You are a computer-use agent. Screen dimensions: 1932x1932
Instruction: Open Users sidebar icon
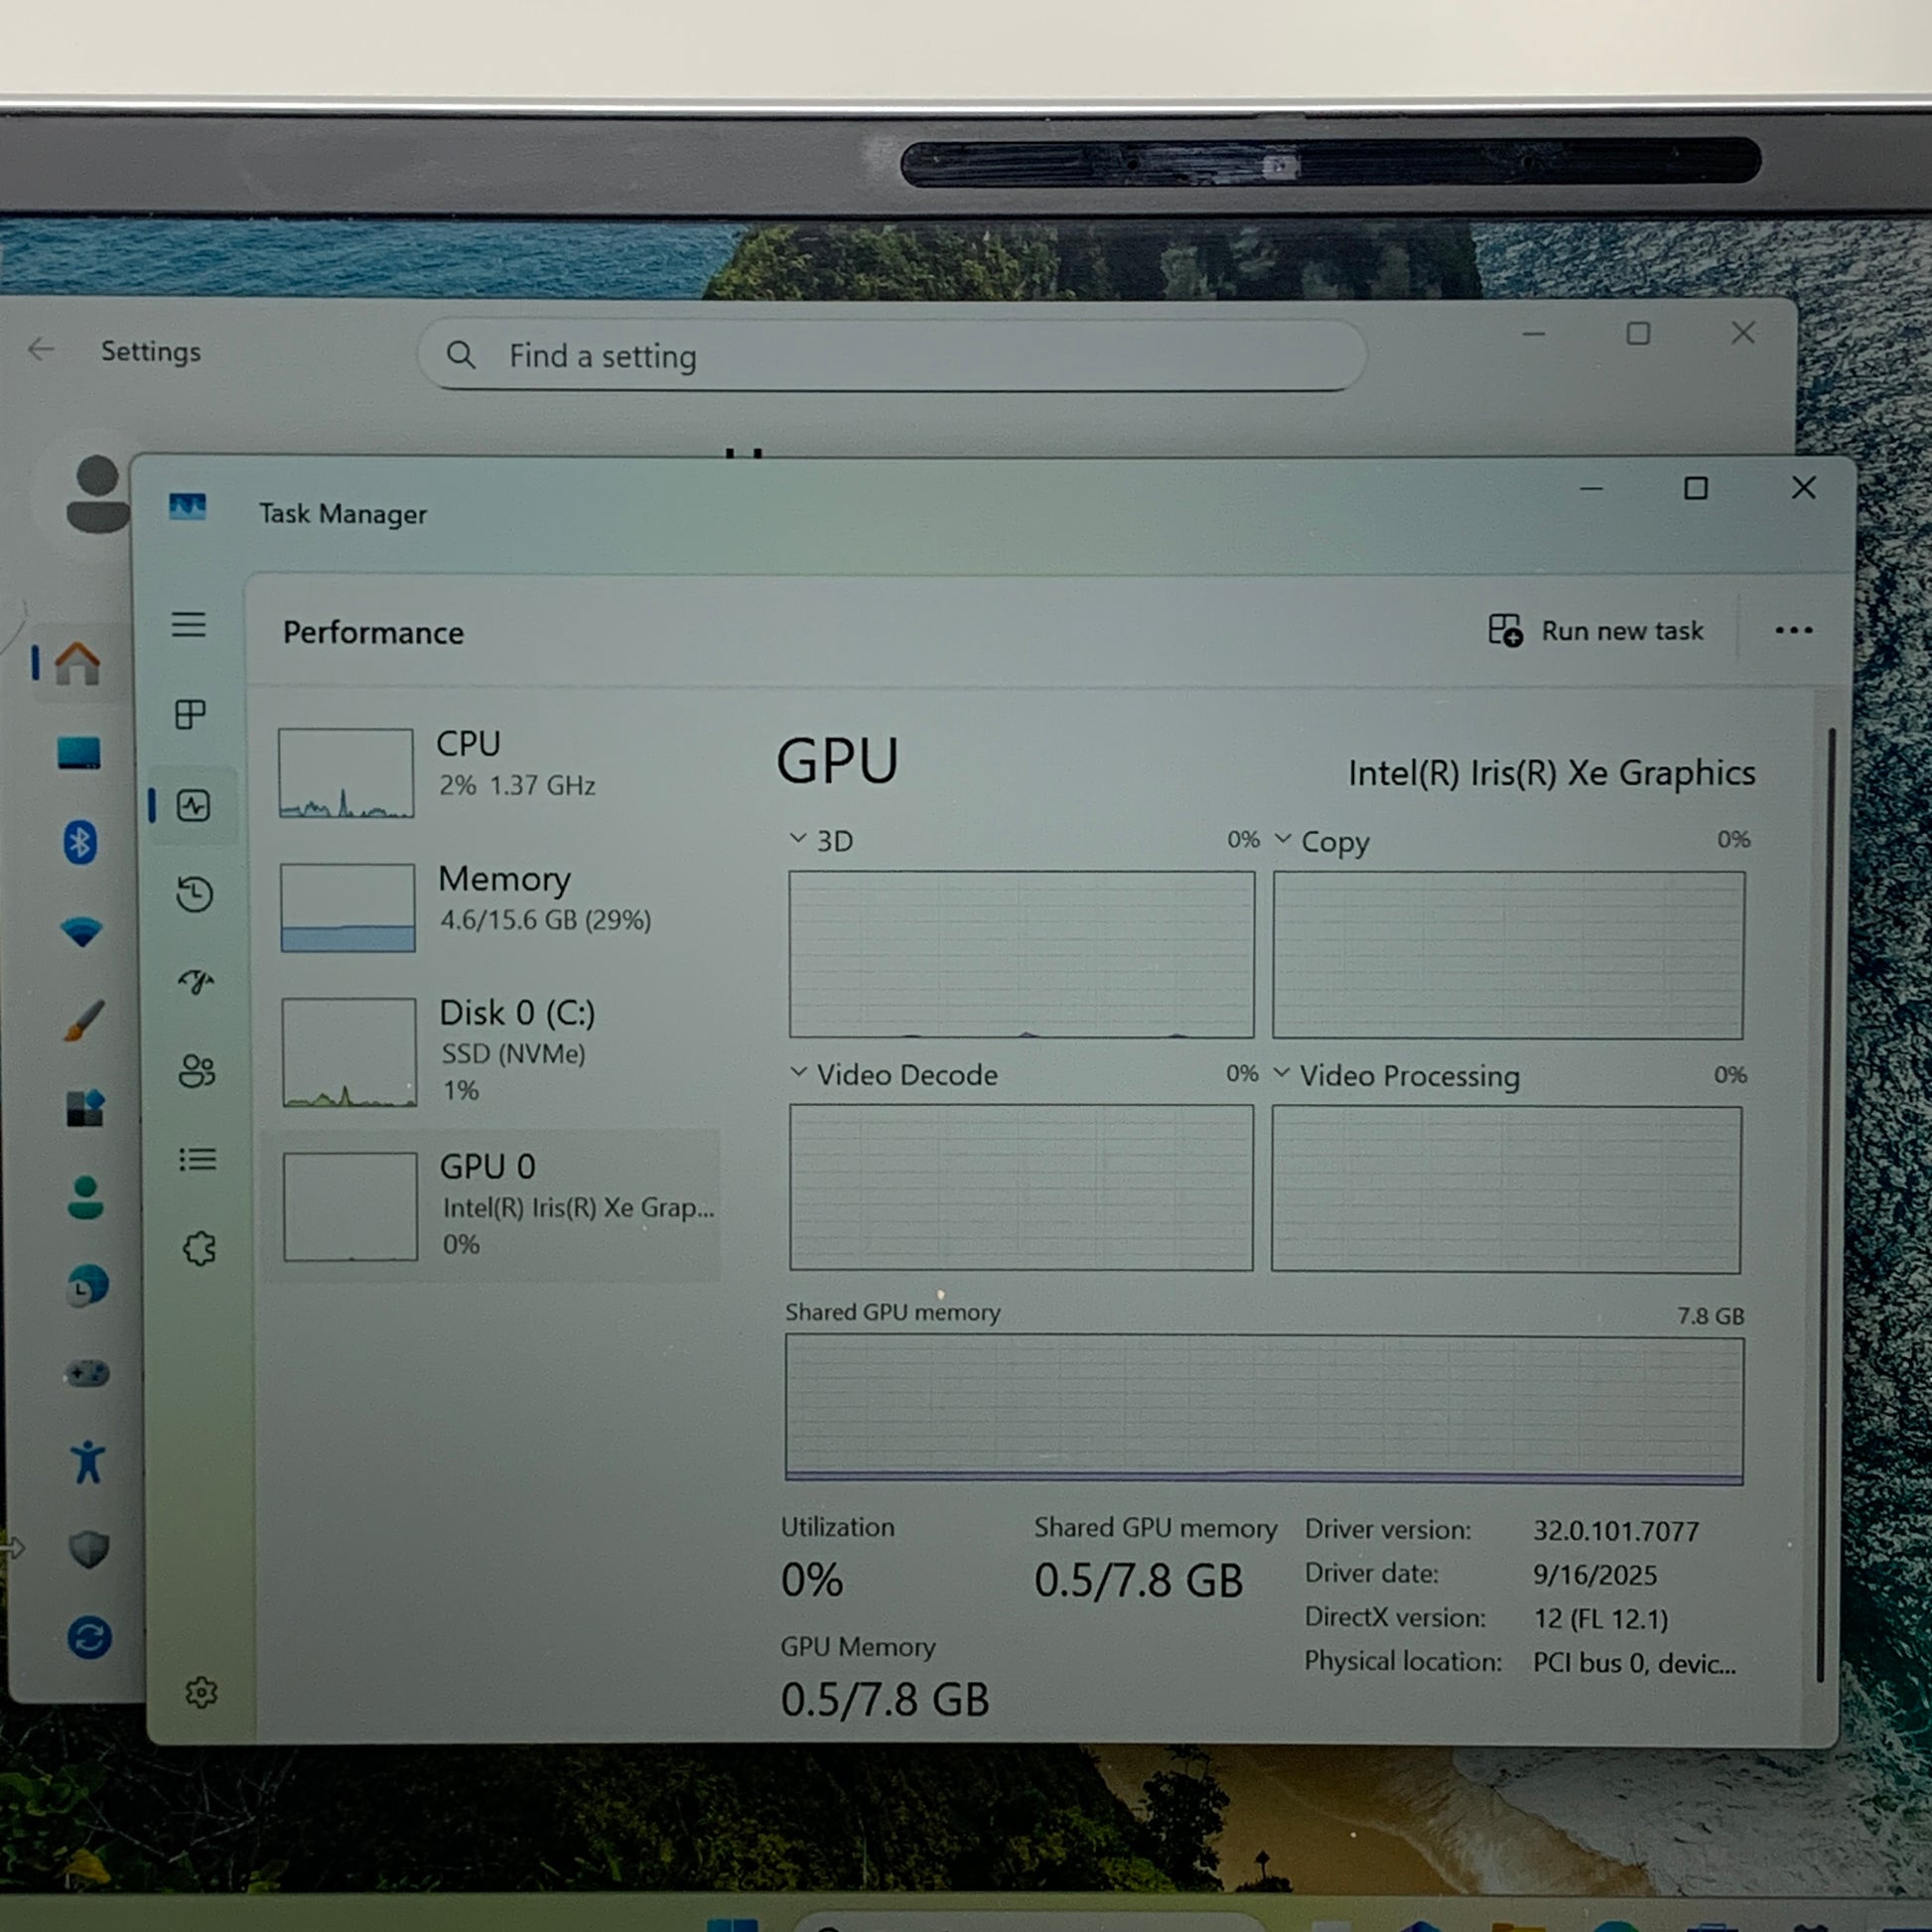pyautogui.click(x=196, y=1071)
